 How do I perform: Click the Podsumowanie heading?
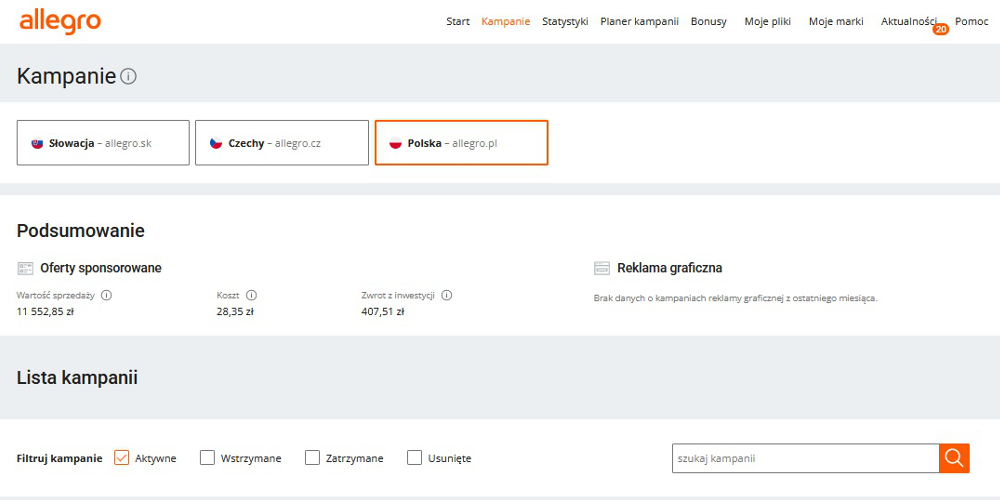(80, 231)
